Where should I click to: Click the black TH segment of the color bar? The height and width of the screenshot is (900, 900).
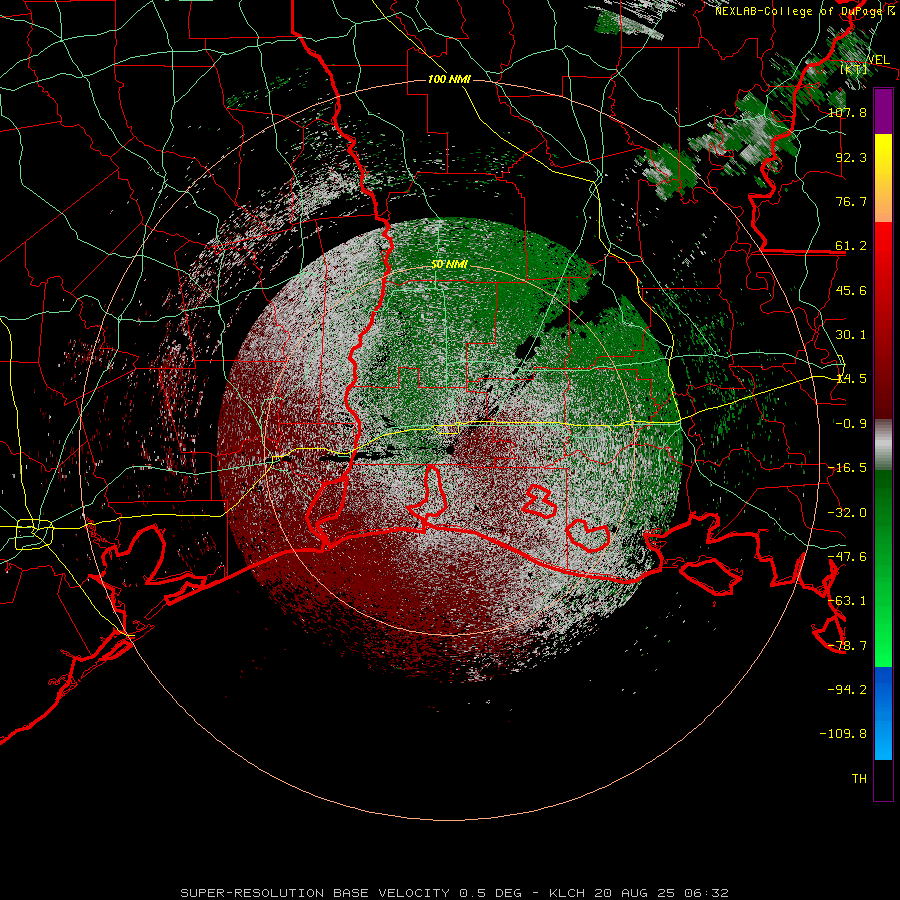(x=883, y=780)
